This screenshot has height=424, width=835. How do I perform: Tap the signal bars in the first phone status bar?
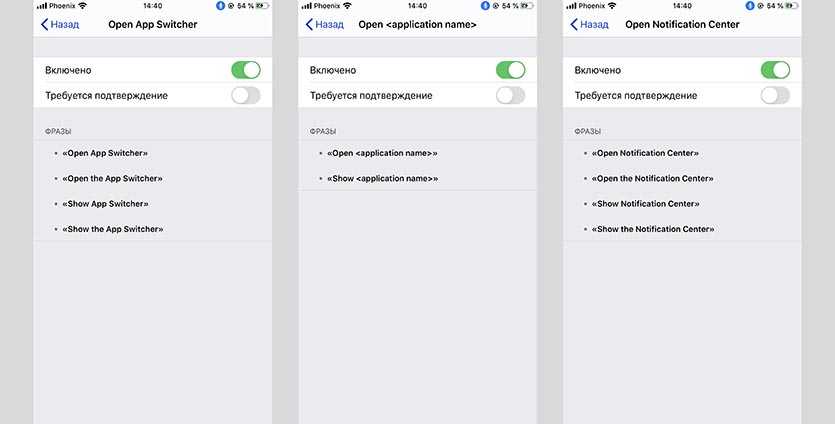point(42,6)
